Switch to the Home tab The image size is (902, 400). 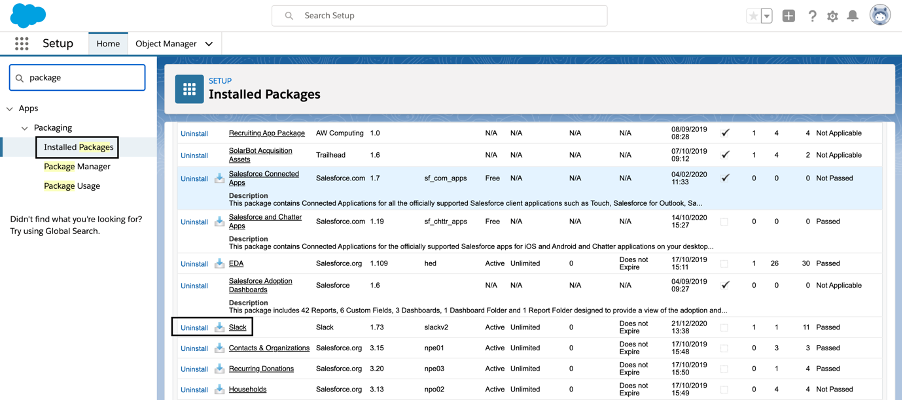coord(108,44)
